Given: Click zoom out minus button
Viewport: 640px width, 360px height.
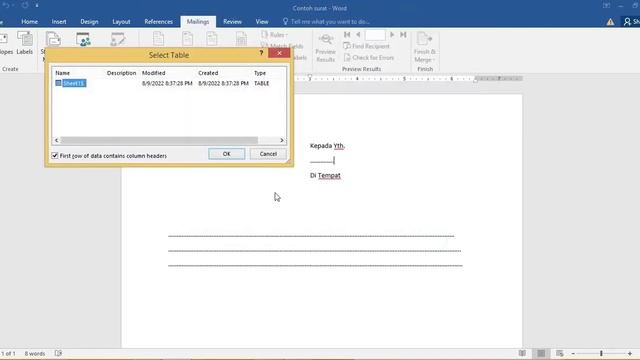Looking at the screenshot, I should [x=573, y=353].
